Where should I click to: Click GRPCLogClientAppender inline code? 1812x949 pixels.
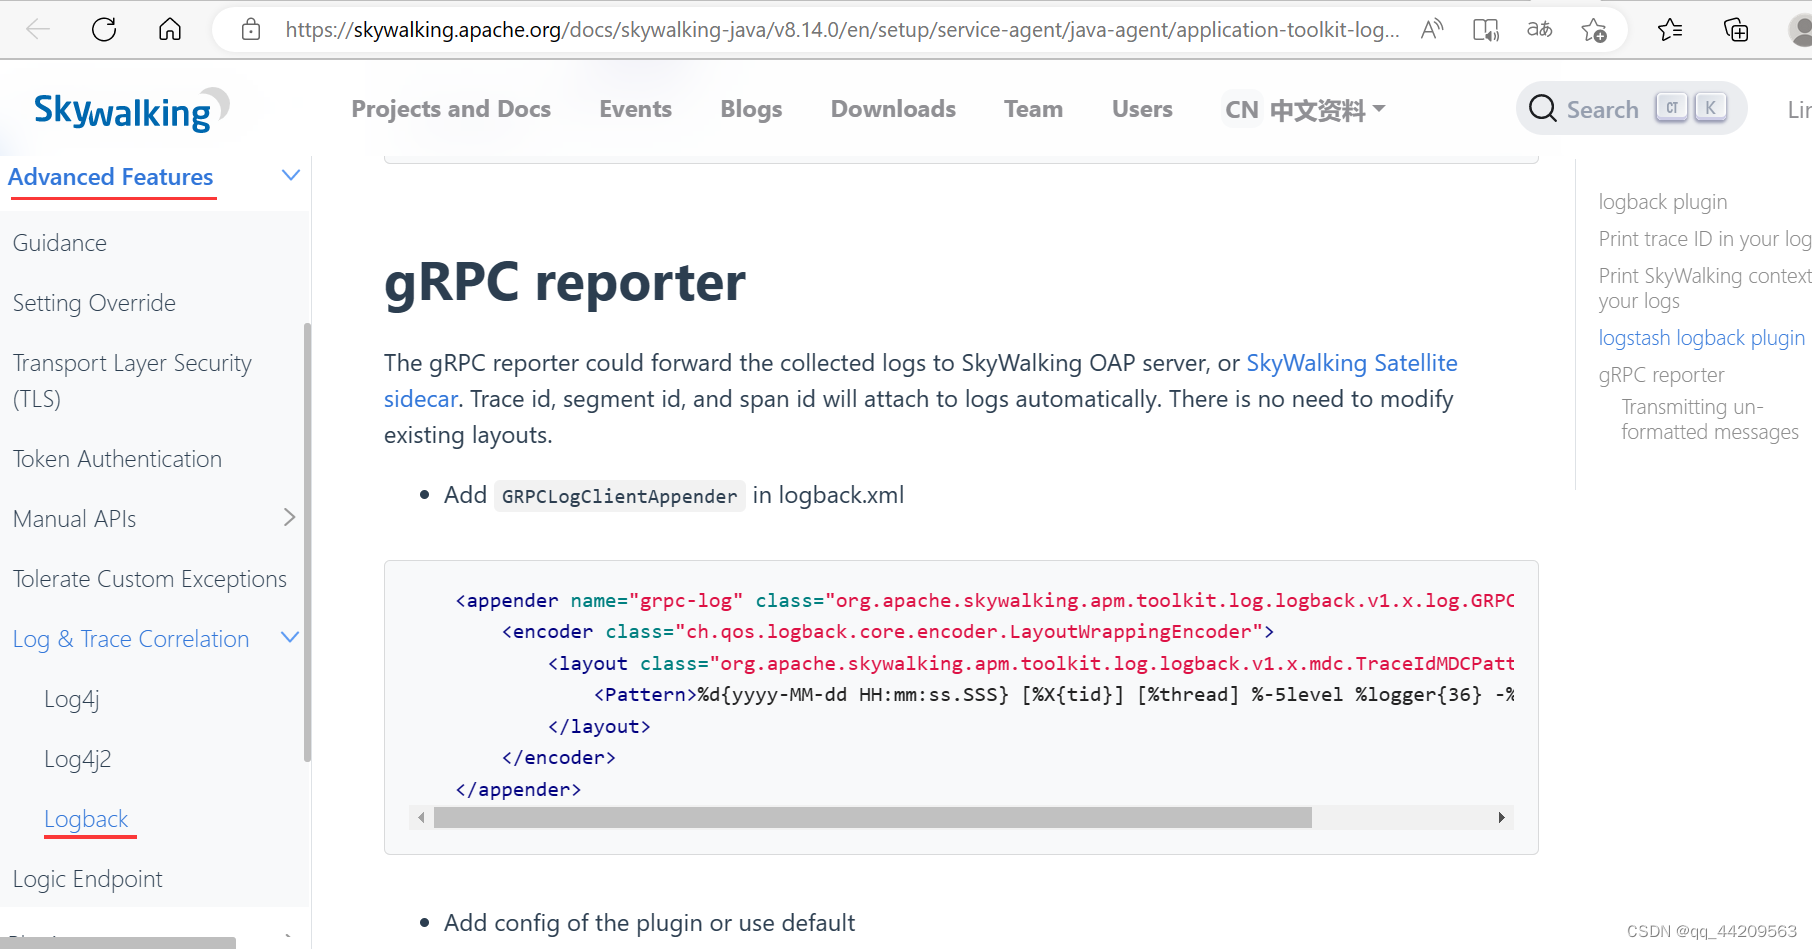(x=620, y=496)
